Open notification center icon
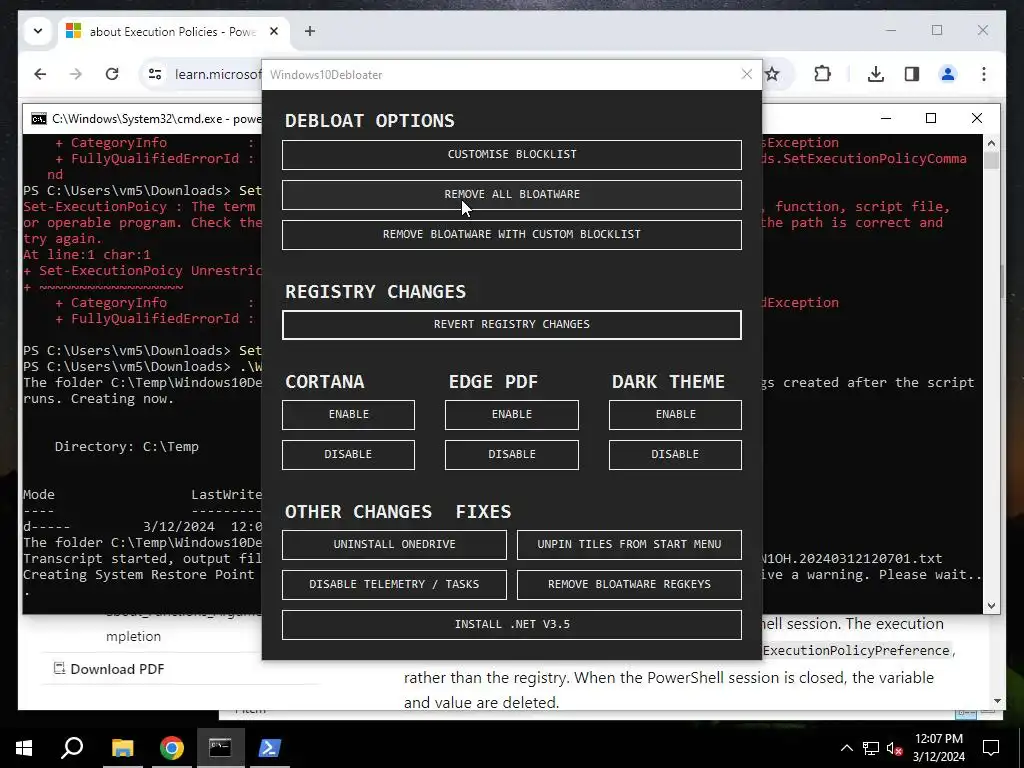Image resolution: width=1024 pixels, height=768 pixels. (x=991, y=748)
